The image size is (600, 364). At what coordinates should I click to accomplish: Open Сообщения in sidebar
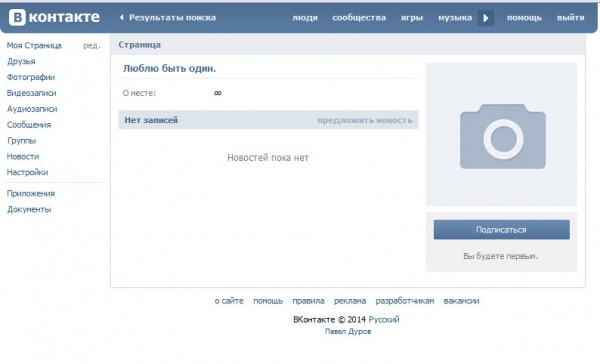click(x=29, y=125)
